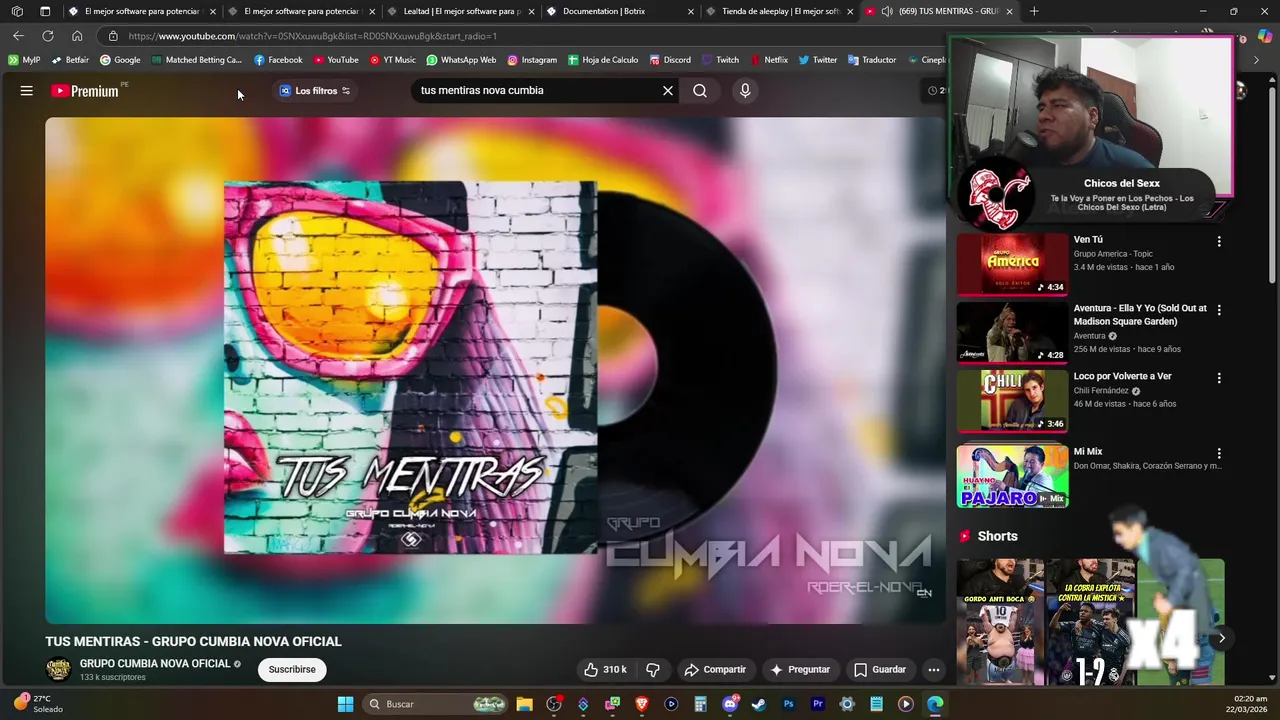Save video with the Guardar button
Viewport: 1280px width, 720px height.
[x=880, y=670]
